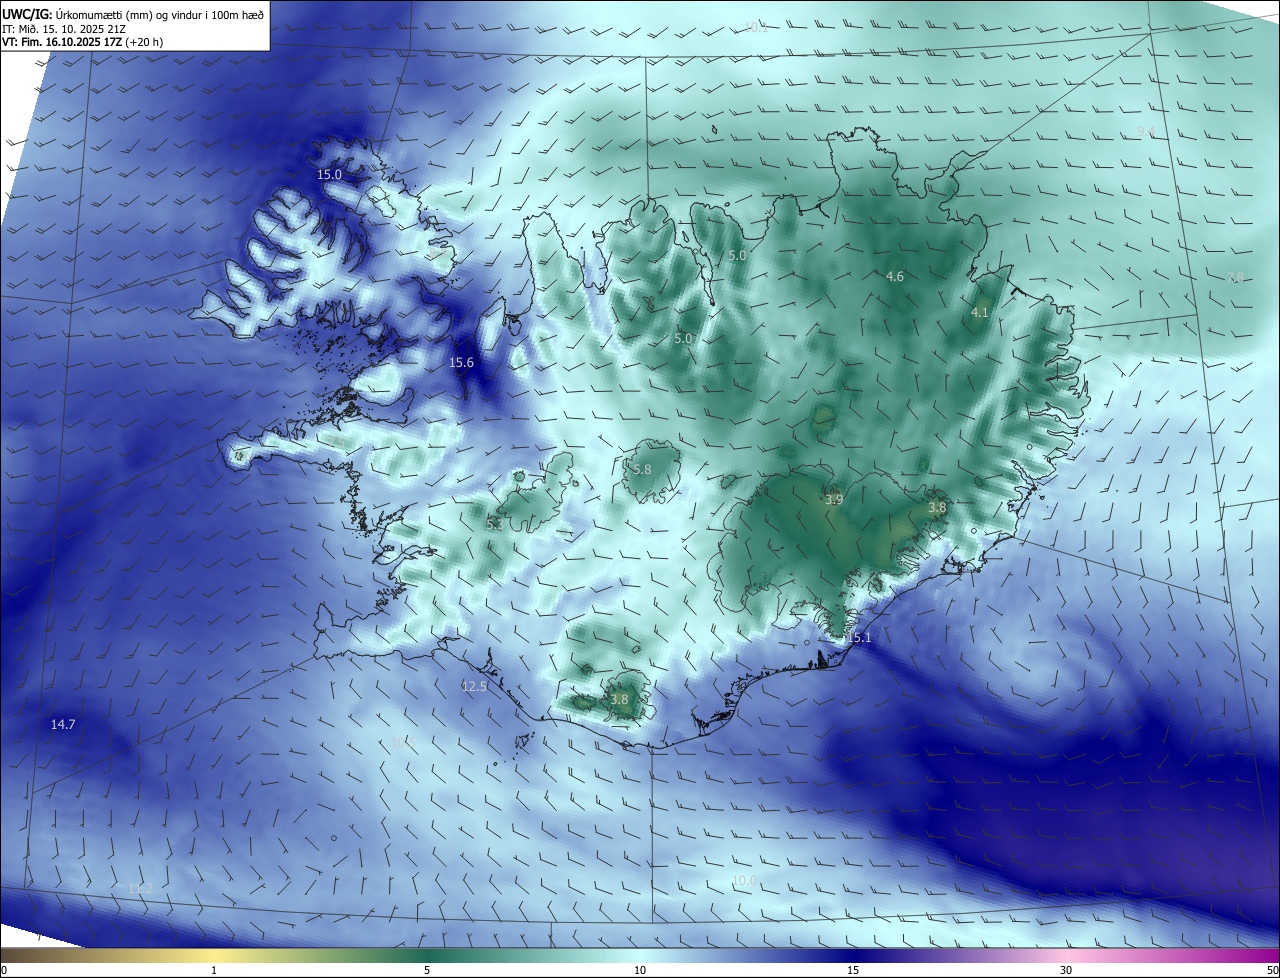Click the 1 tick on the color scale
The width and height of the screenshot is (1280, 978).
pos(214,970)
